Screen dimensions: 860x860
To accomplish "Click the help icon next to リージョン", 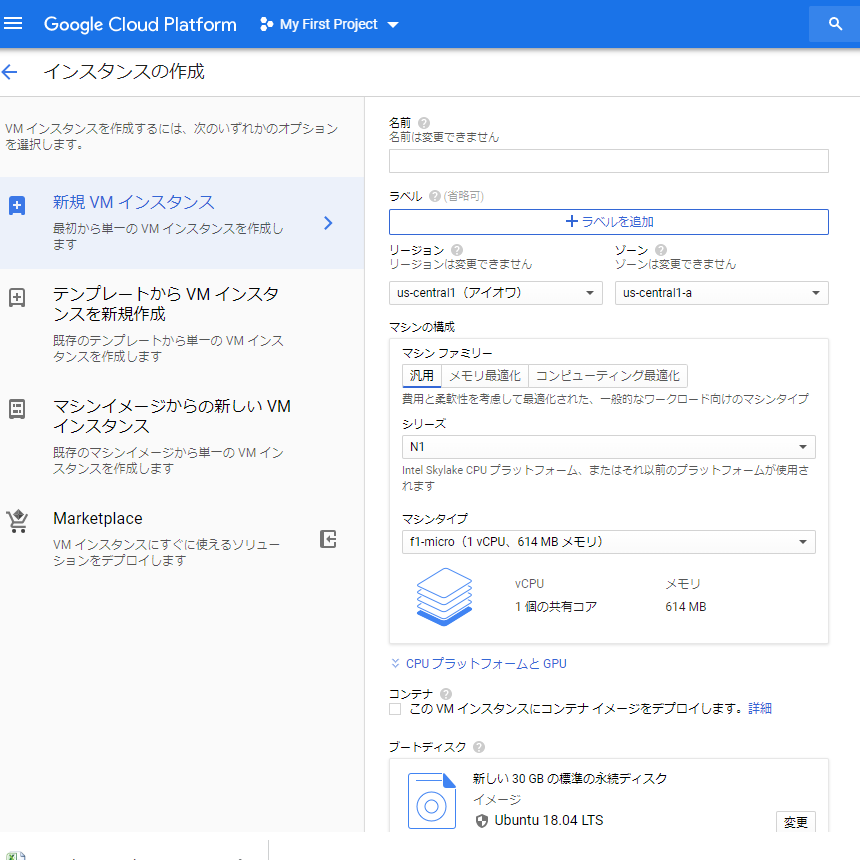I will pyautogui.click(x=457, y=250).
